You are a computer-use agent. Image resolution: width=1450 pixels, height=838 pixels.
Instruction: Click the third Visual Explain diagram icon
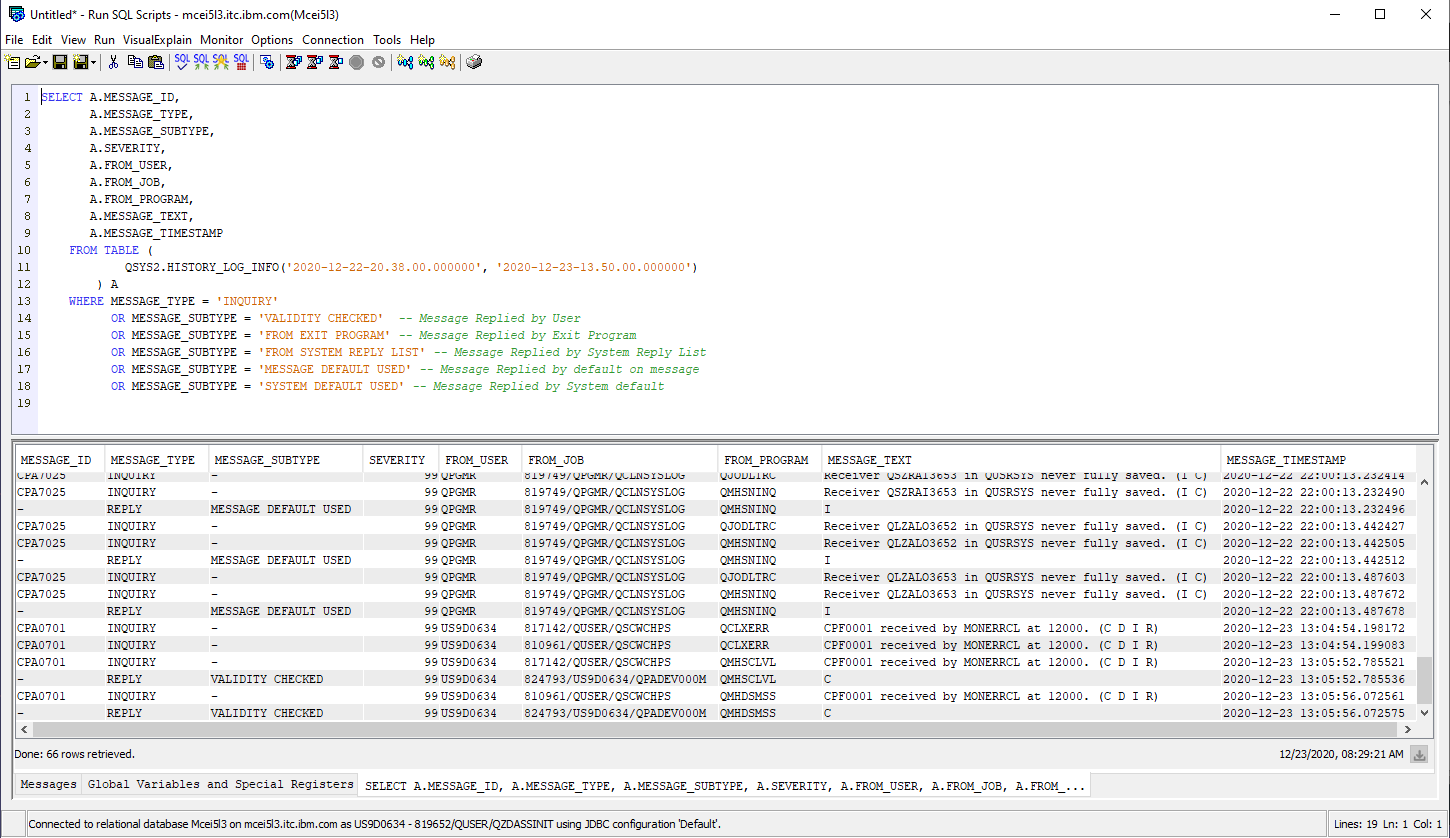click(x=447, y=62)
